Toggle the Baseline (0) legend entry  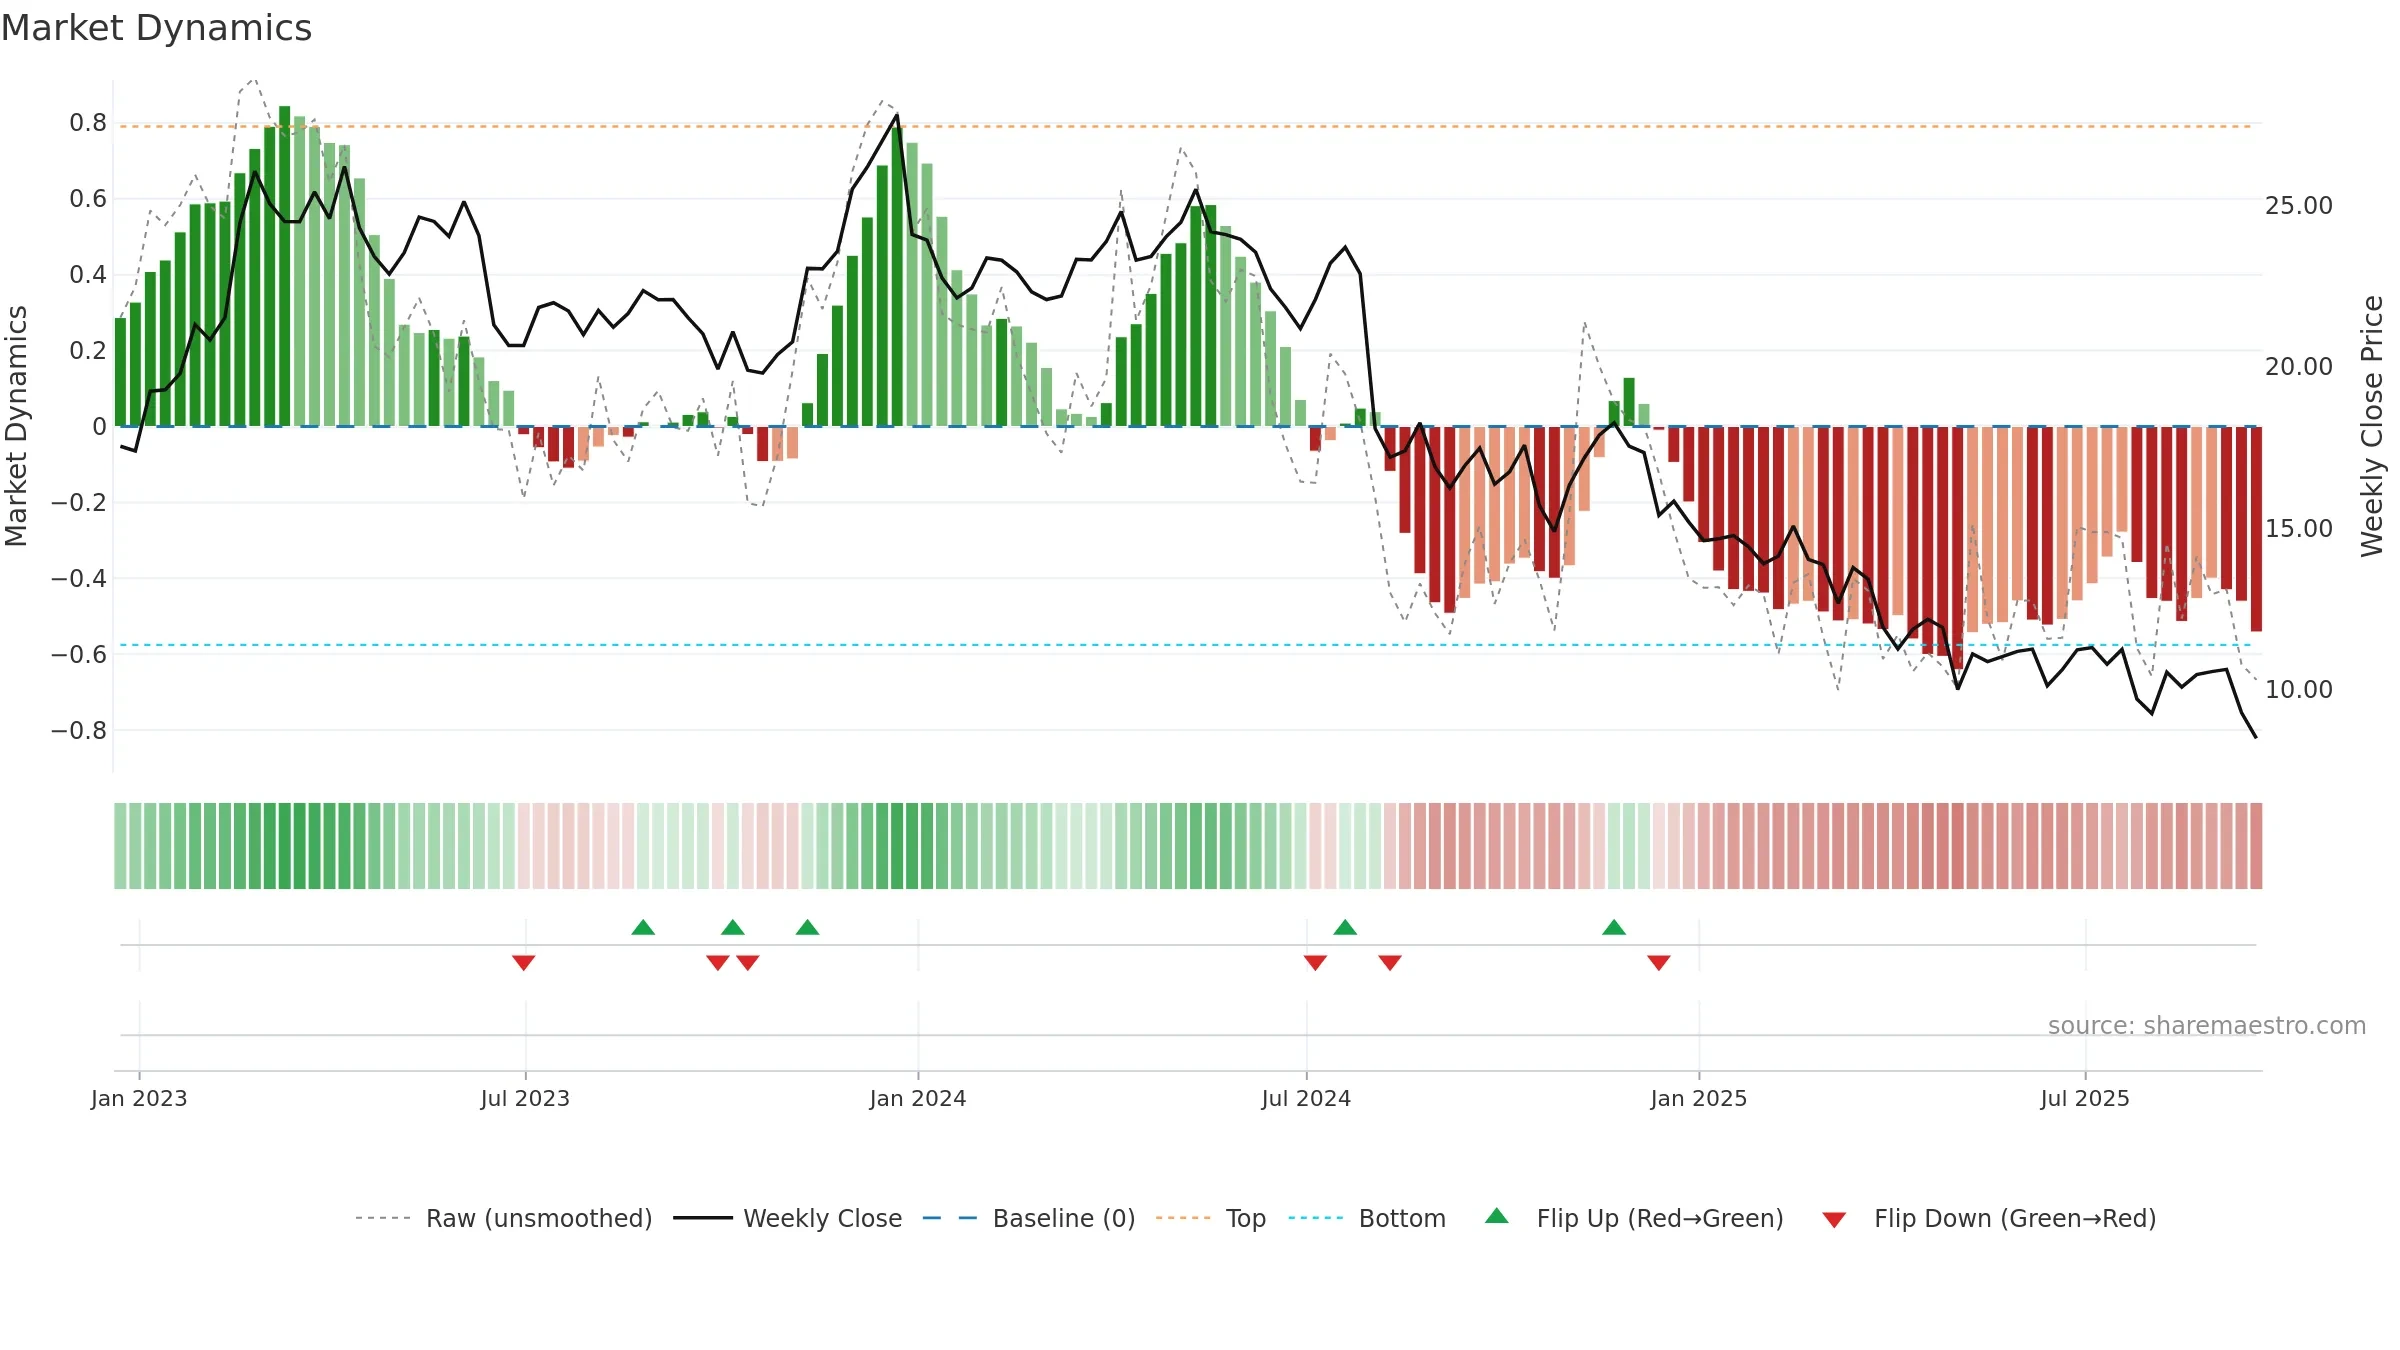click(x=1028, y=1218)
